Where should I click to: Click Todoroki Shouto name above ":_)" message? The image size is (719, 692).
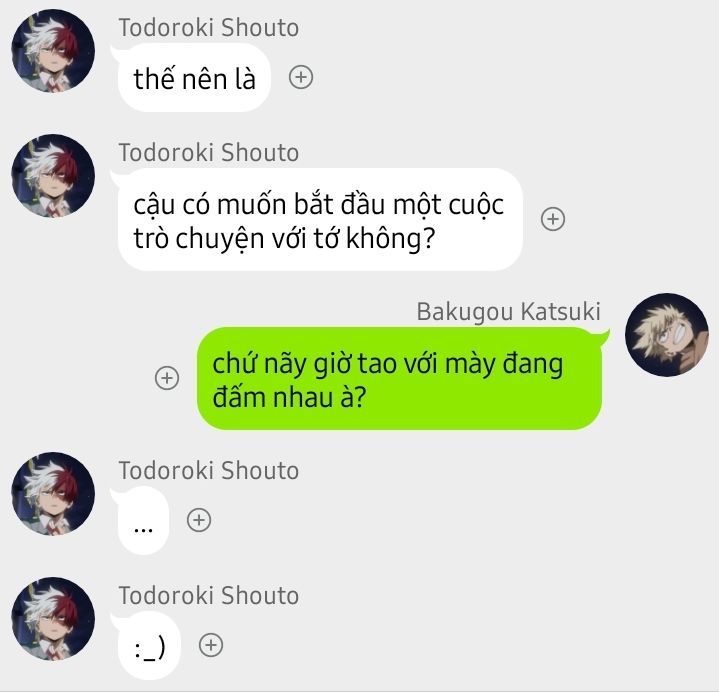tap(209, 596)
